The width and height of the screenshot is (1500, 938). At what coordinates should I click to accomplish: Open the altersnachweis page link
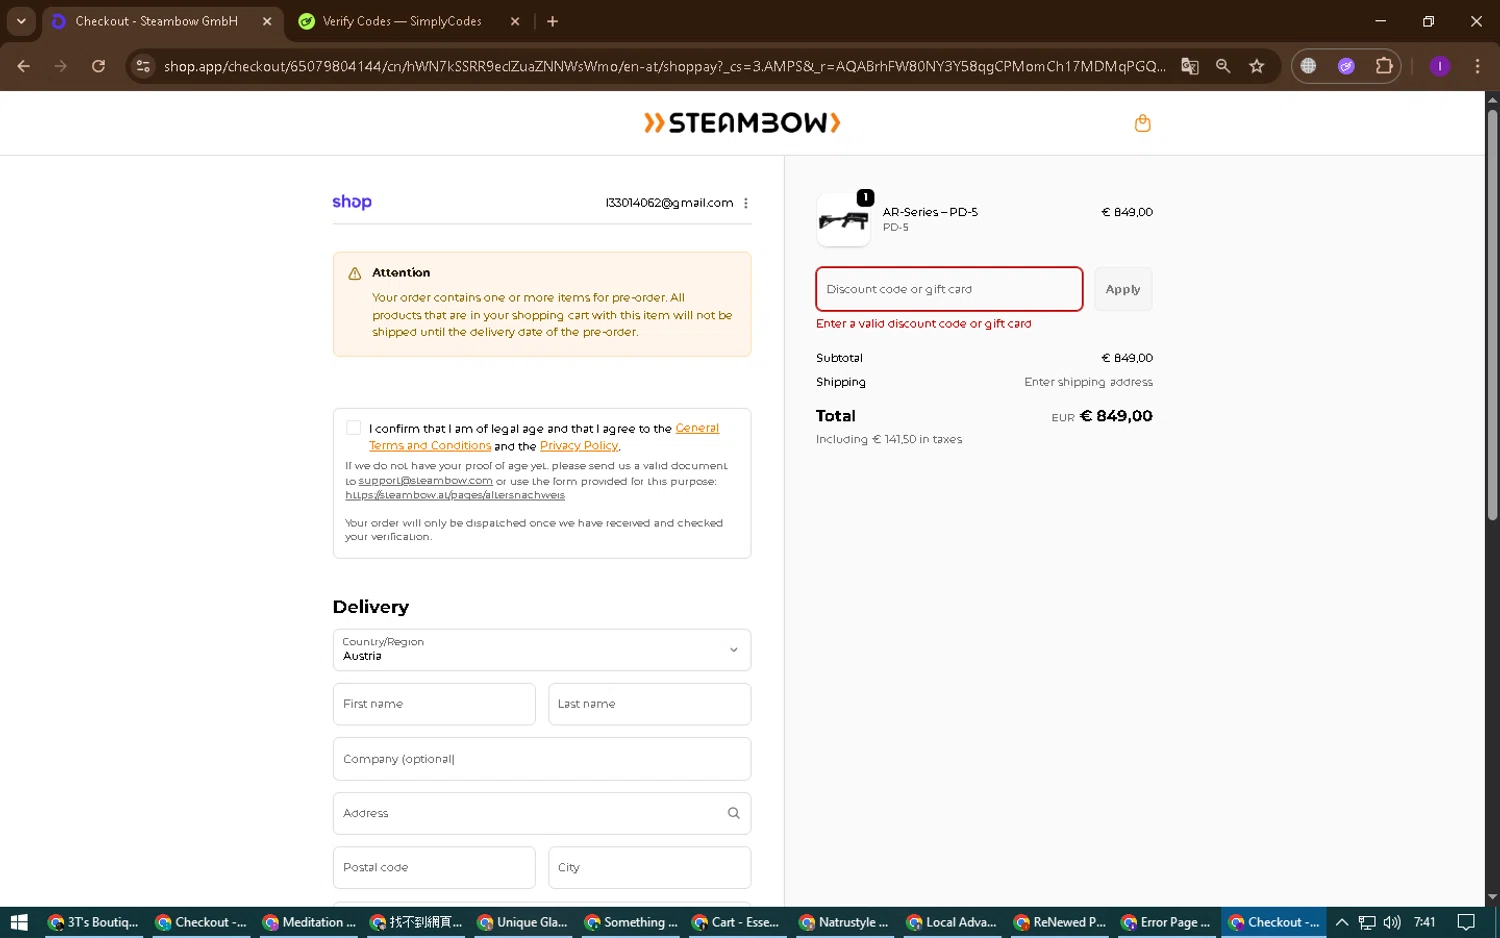tap(455, 495)
